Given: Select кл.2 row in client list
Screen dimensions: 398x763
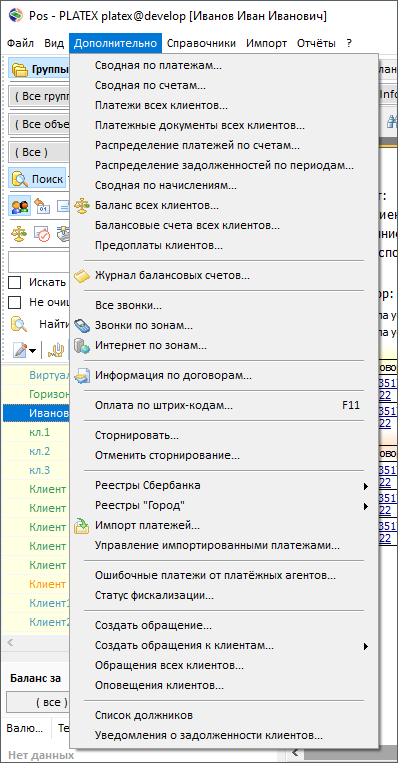Looking at the screenshot, I should click(x=36, y=452).
